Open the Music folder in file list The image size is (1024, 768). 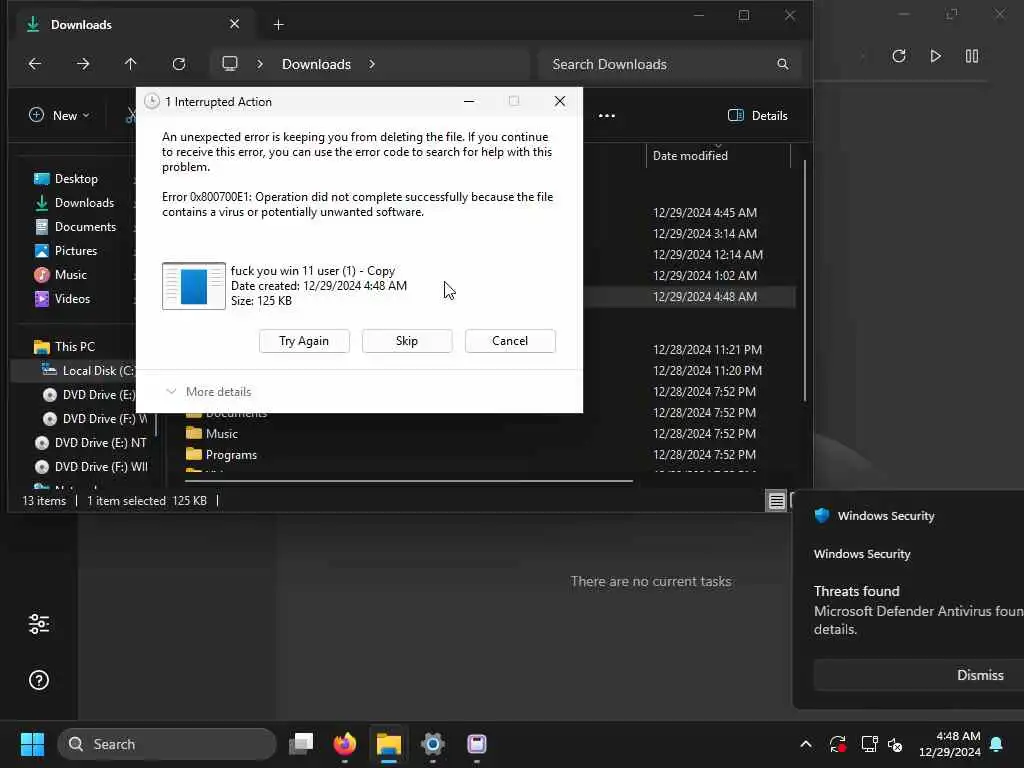click(221, 434)
